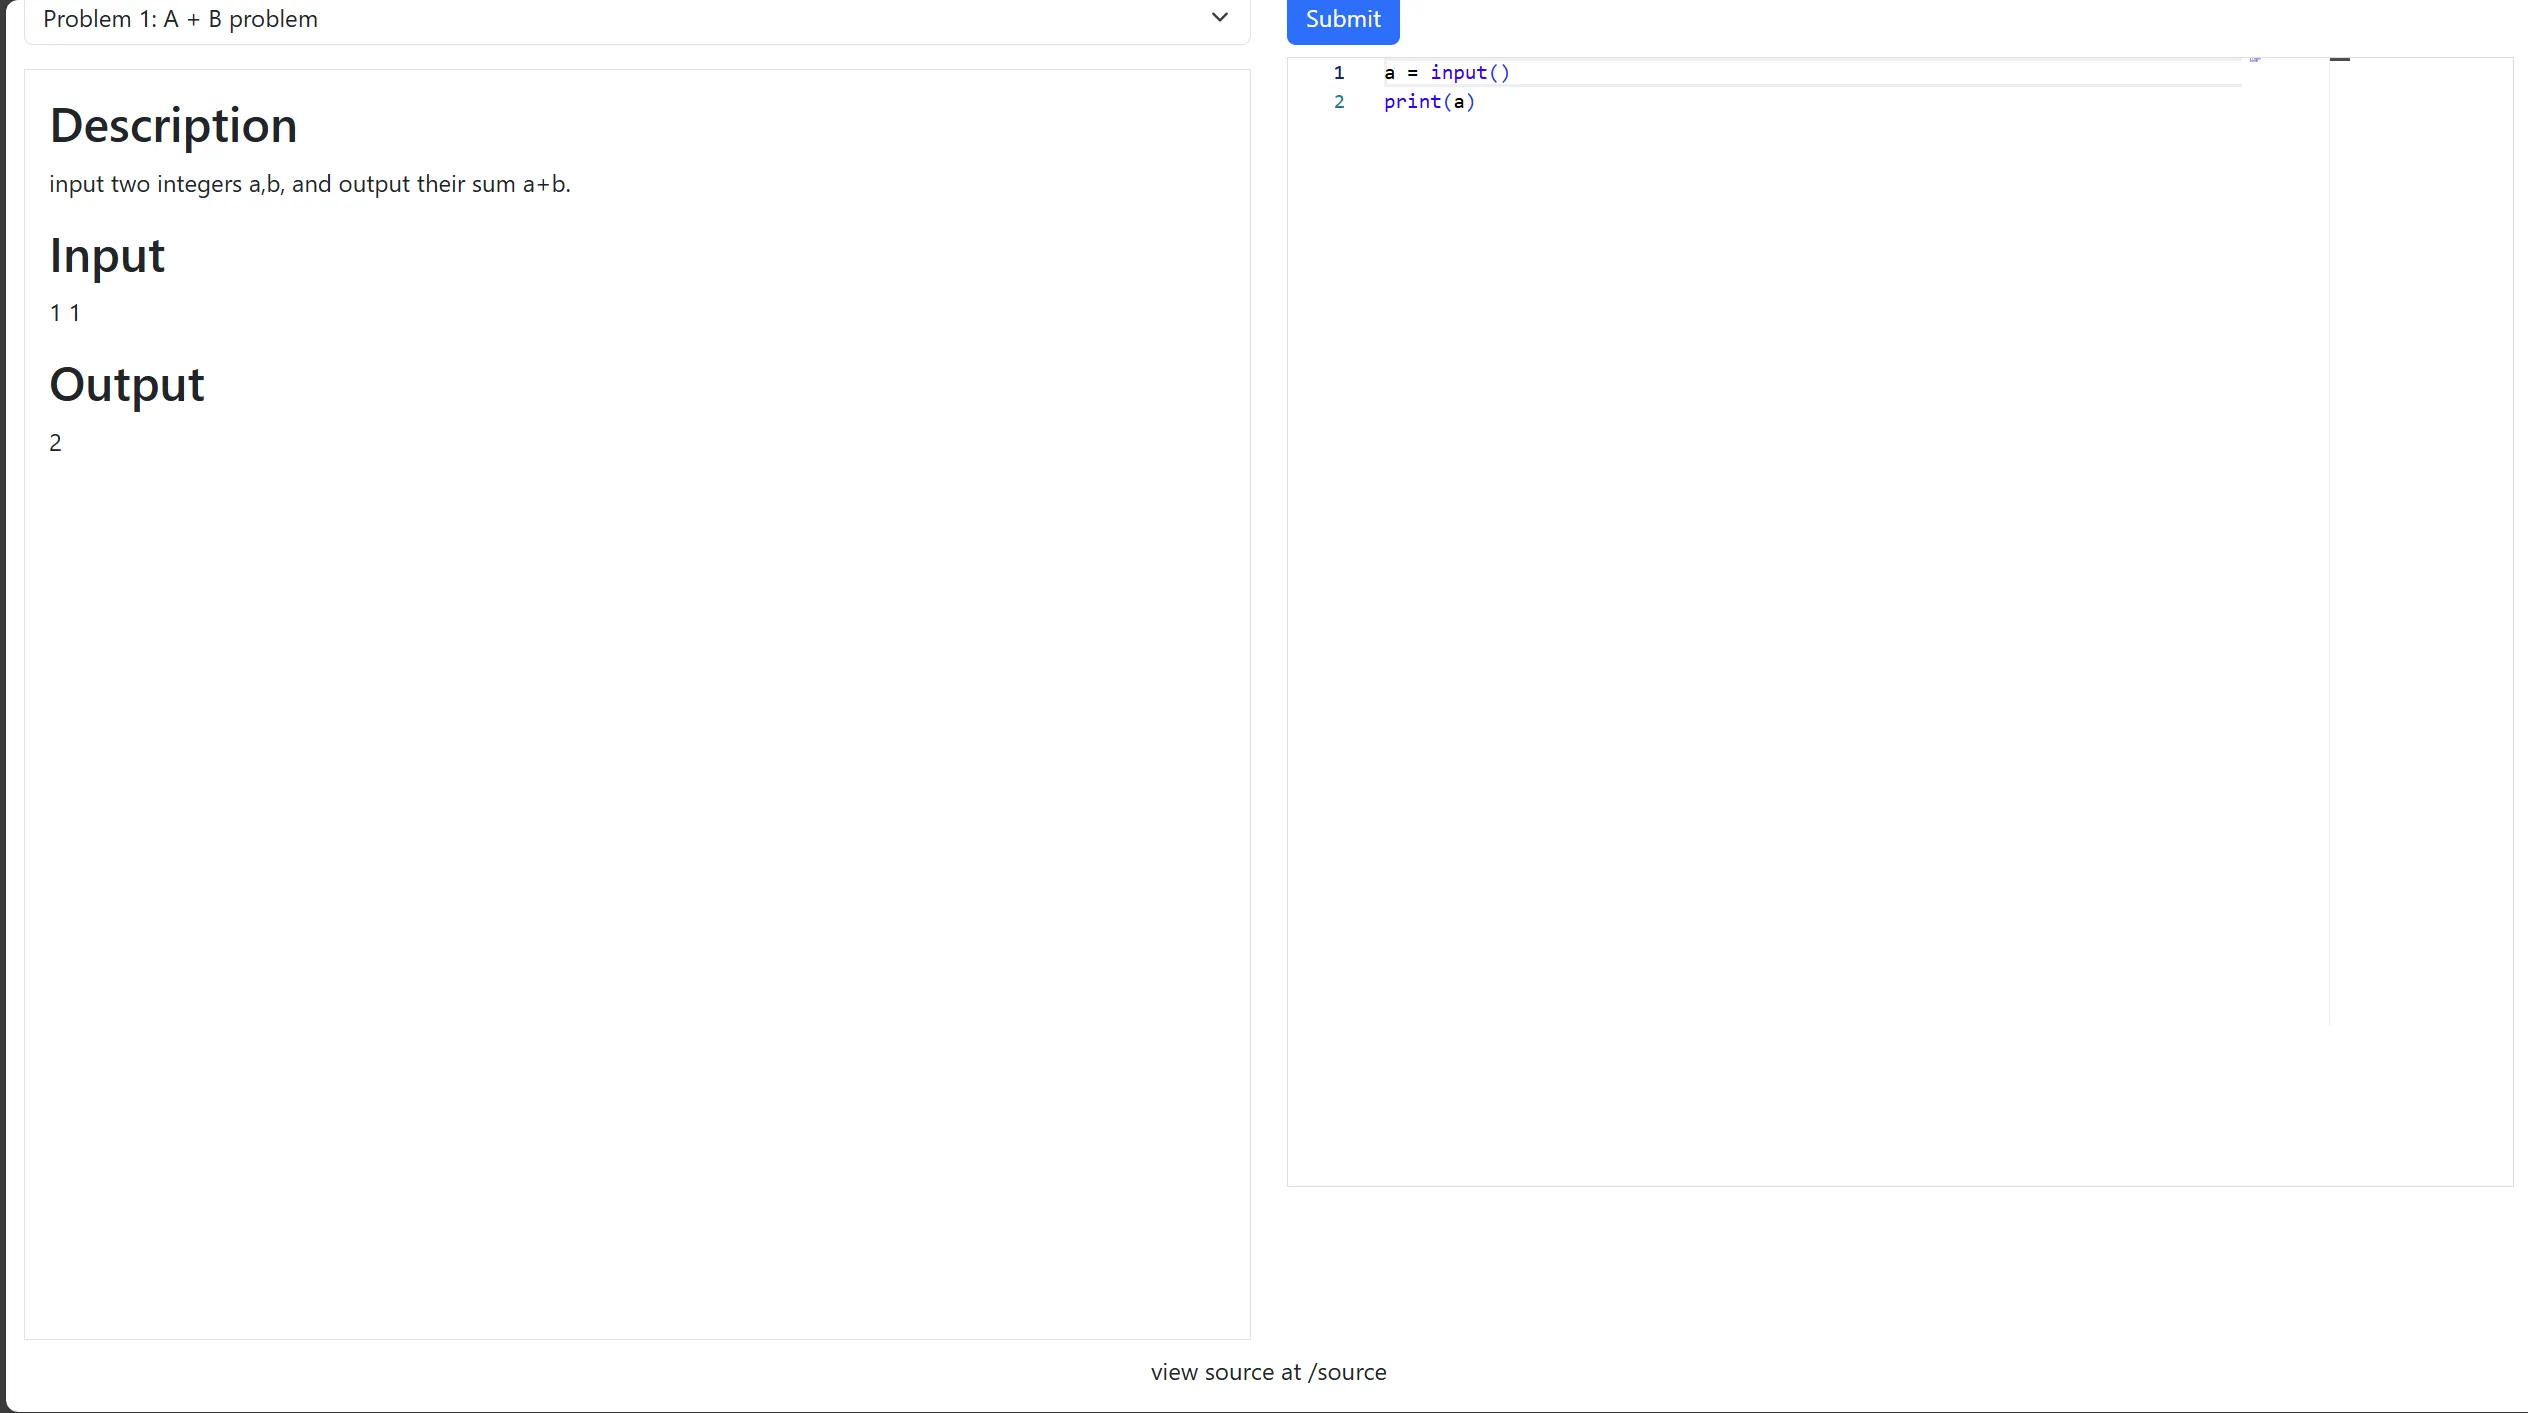Click variable 'a' inside print parentheses
This screenshot has width=2528, height=1413.
1459,102
